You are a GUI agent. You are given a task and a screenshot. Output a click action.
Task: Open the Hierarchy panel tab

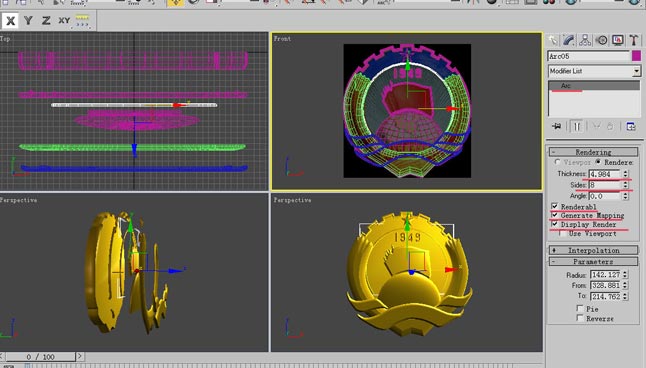(x=585, y=40)
